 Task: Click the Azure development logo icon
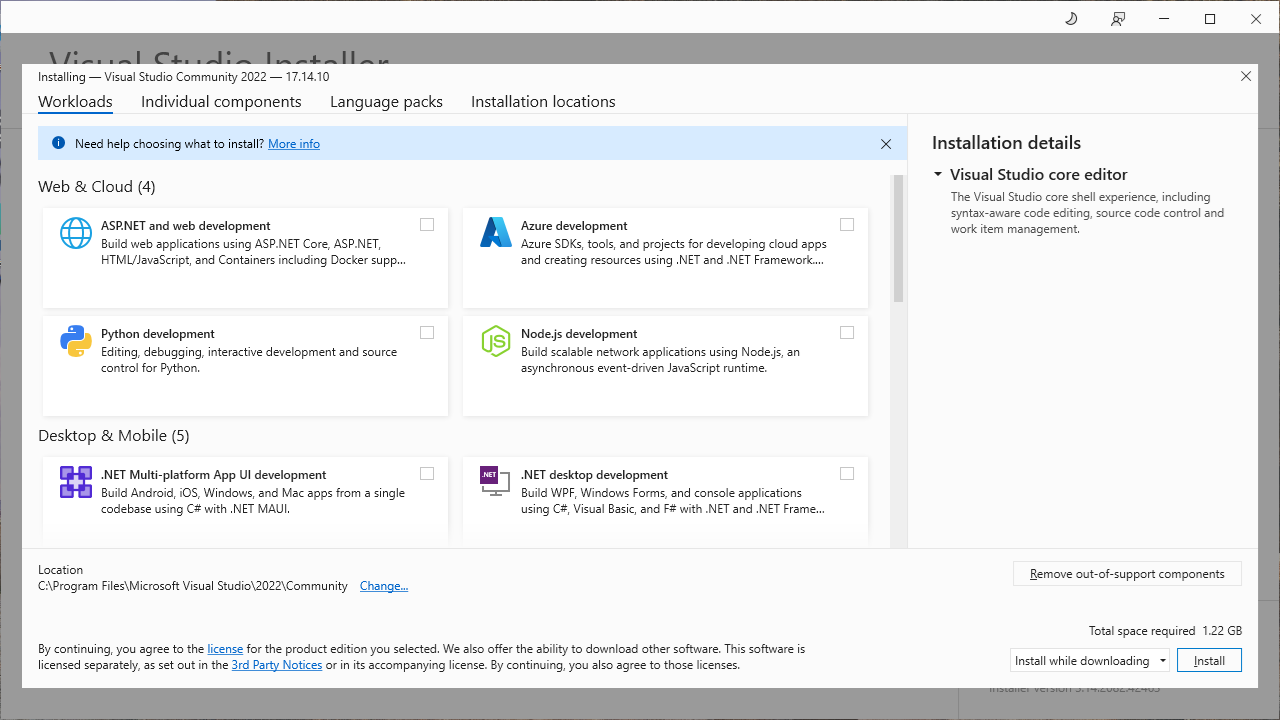(496, 232)
